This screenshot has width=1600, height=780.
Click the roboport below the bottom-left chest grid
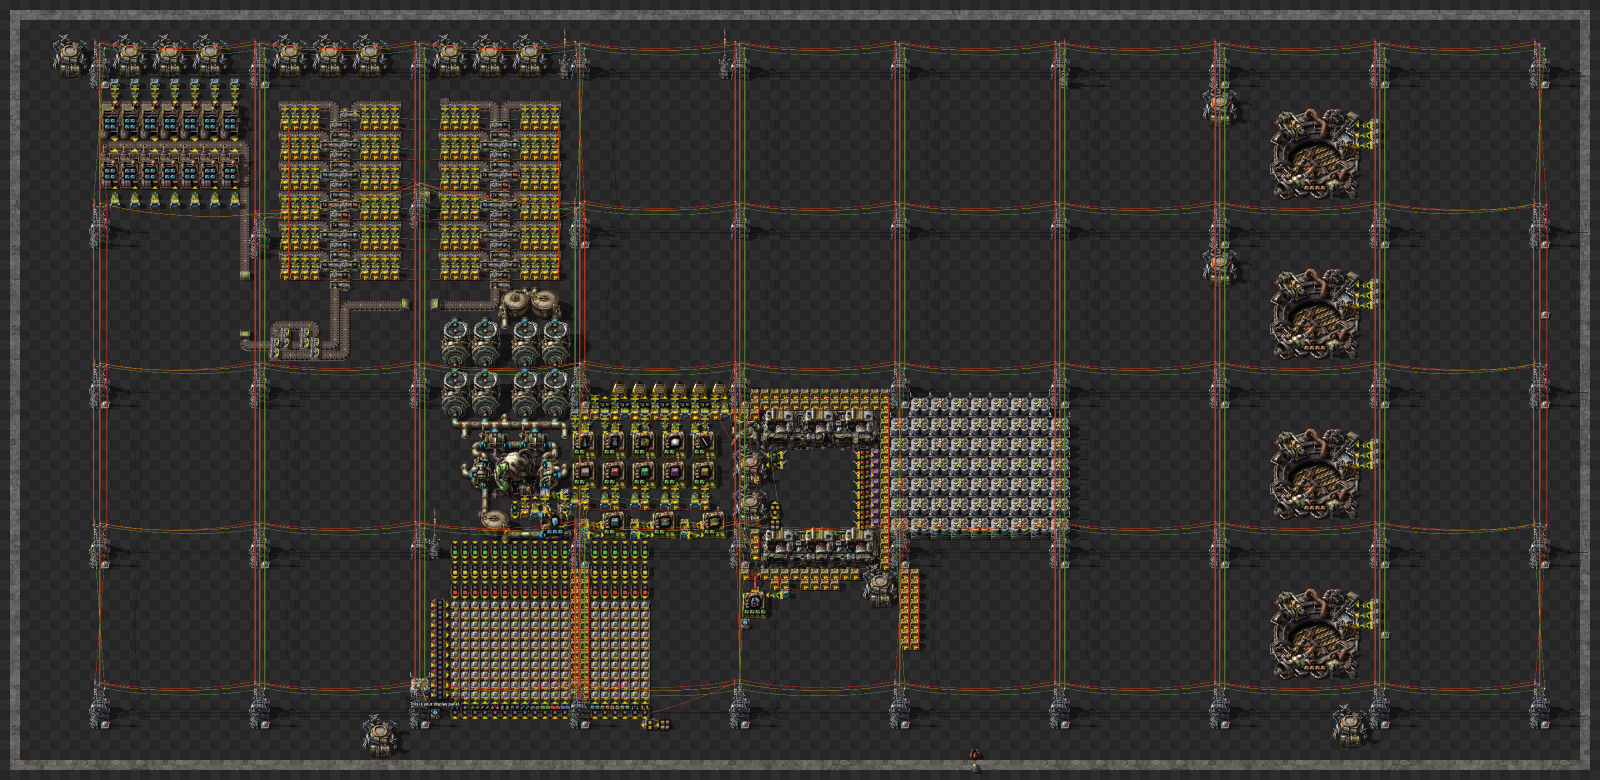click(x=380, y=735)
